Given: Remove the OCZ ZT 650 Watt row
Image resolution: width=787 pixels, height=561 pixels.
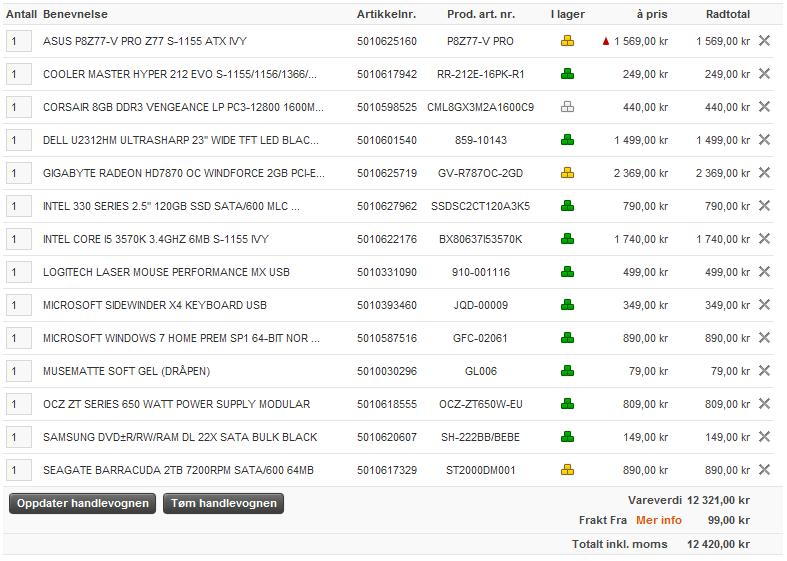Looking at the screenshot, I should 764,403.
